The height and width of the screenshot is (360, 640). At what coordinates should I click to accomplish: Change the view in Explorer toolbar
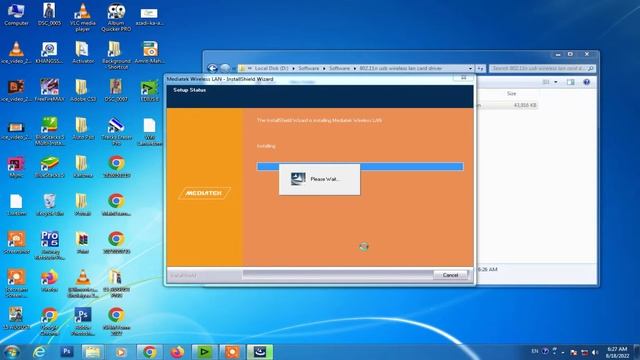[x=546, y=82]
